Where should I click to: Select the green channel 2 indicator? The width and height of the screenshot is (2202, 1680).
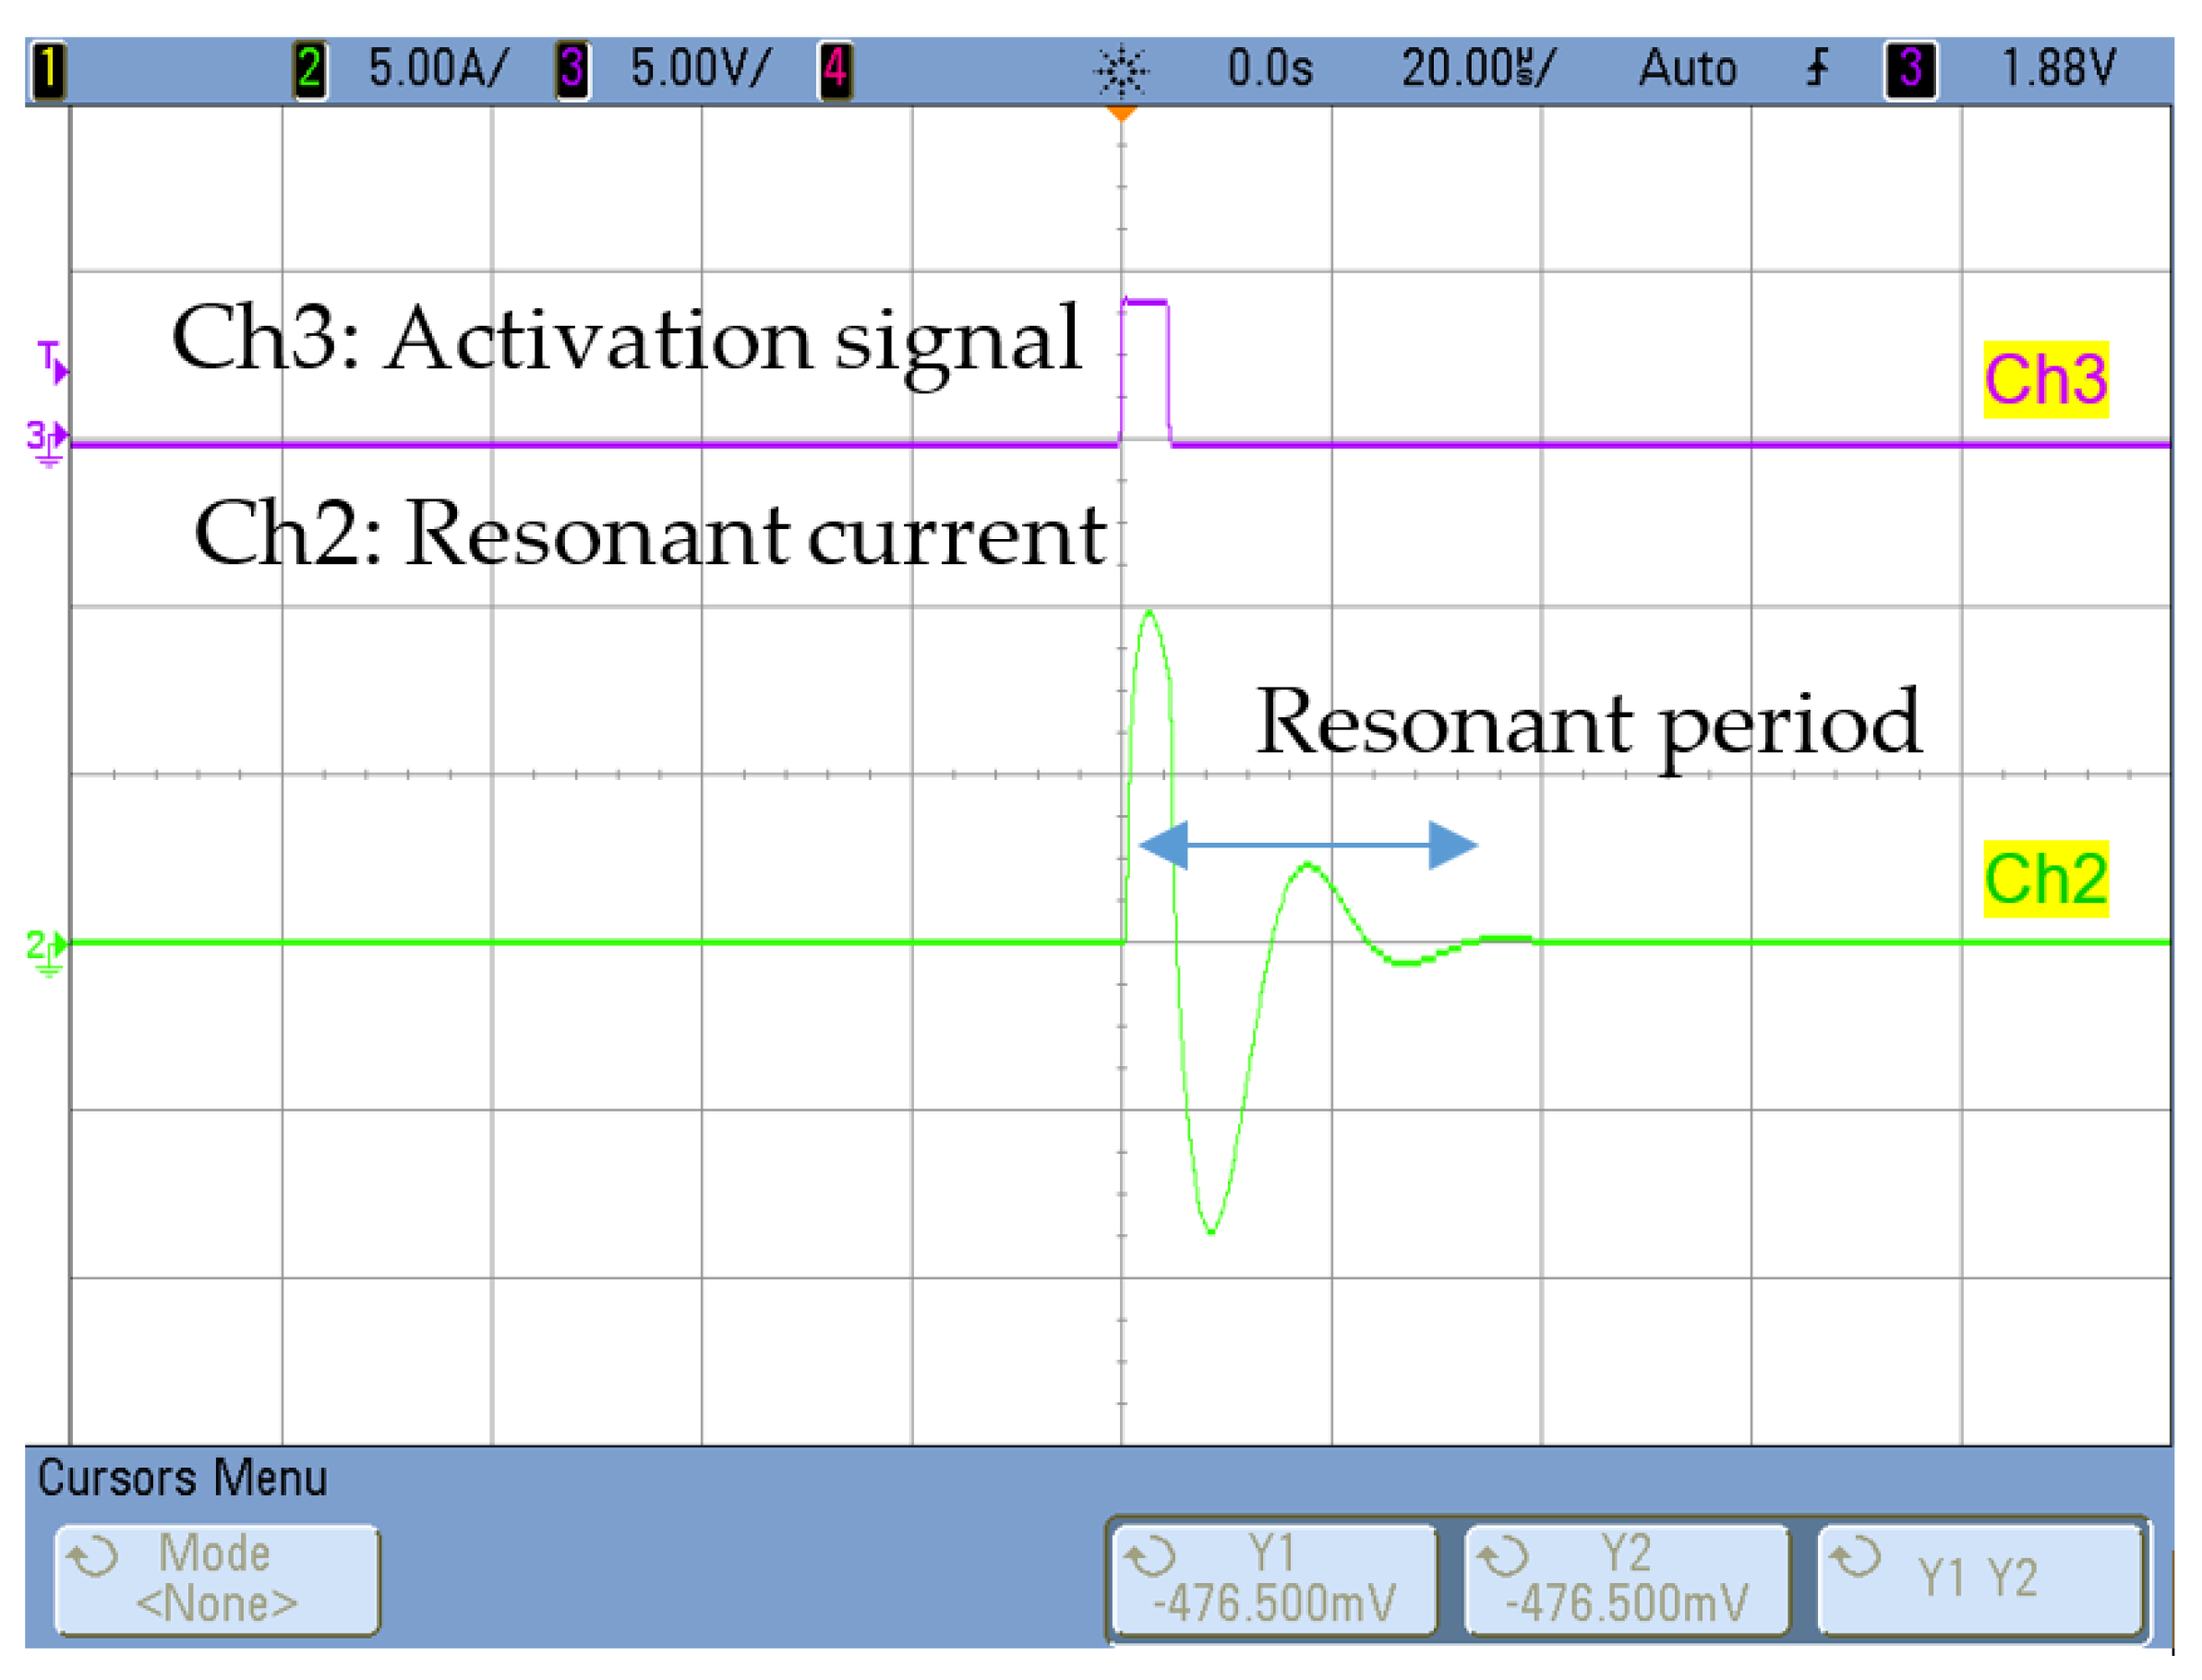pos(310,70)
